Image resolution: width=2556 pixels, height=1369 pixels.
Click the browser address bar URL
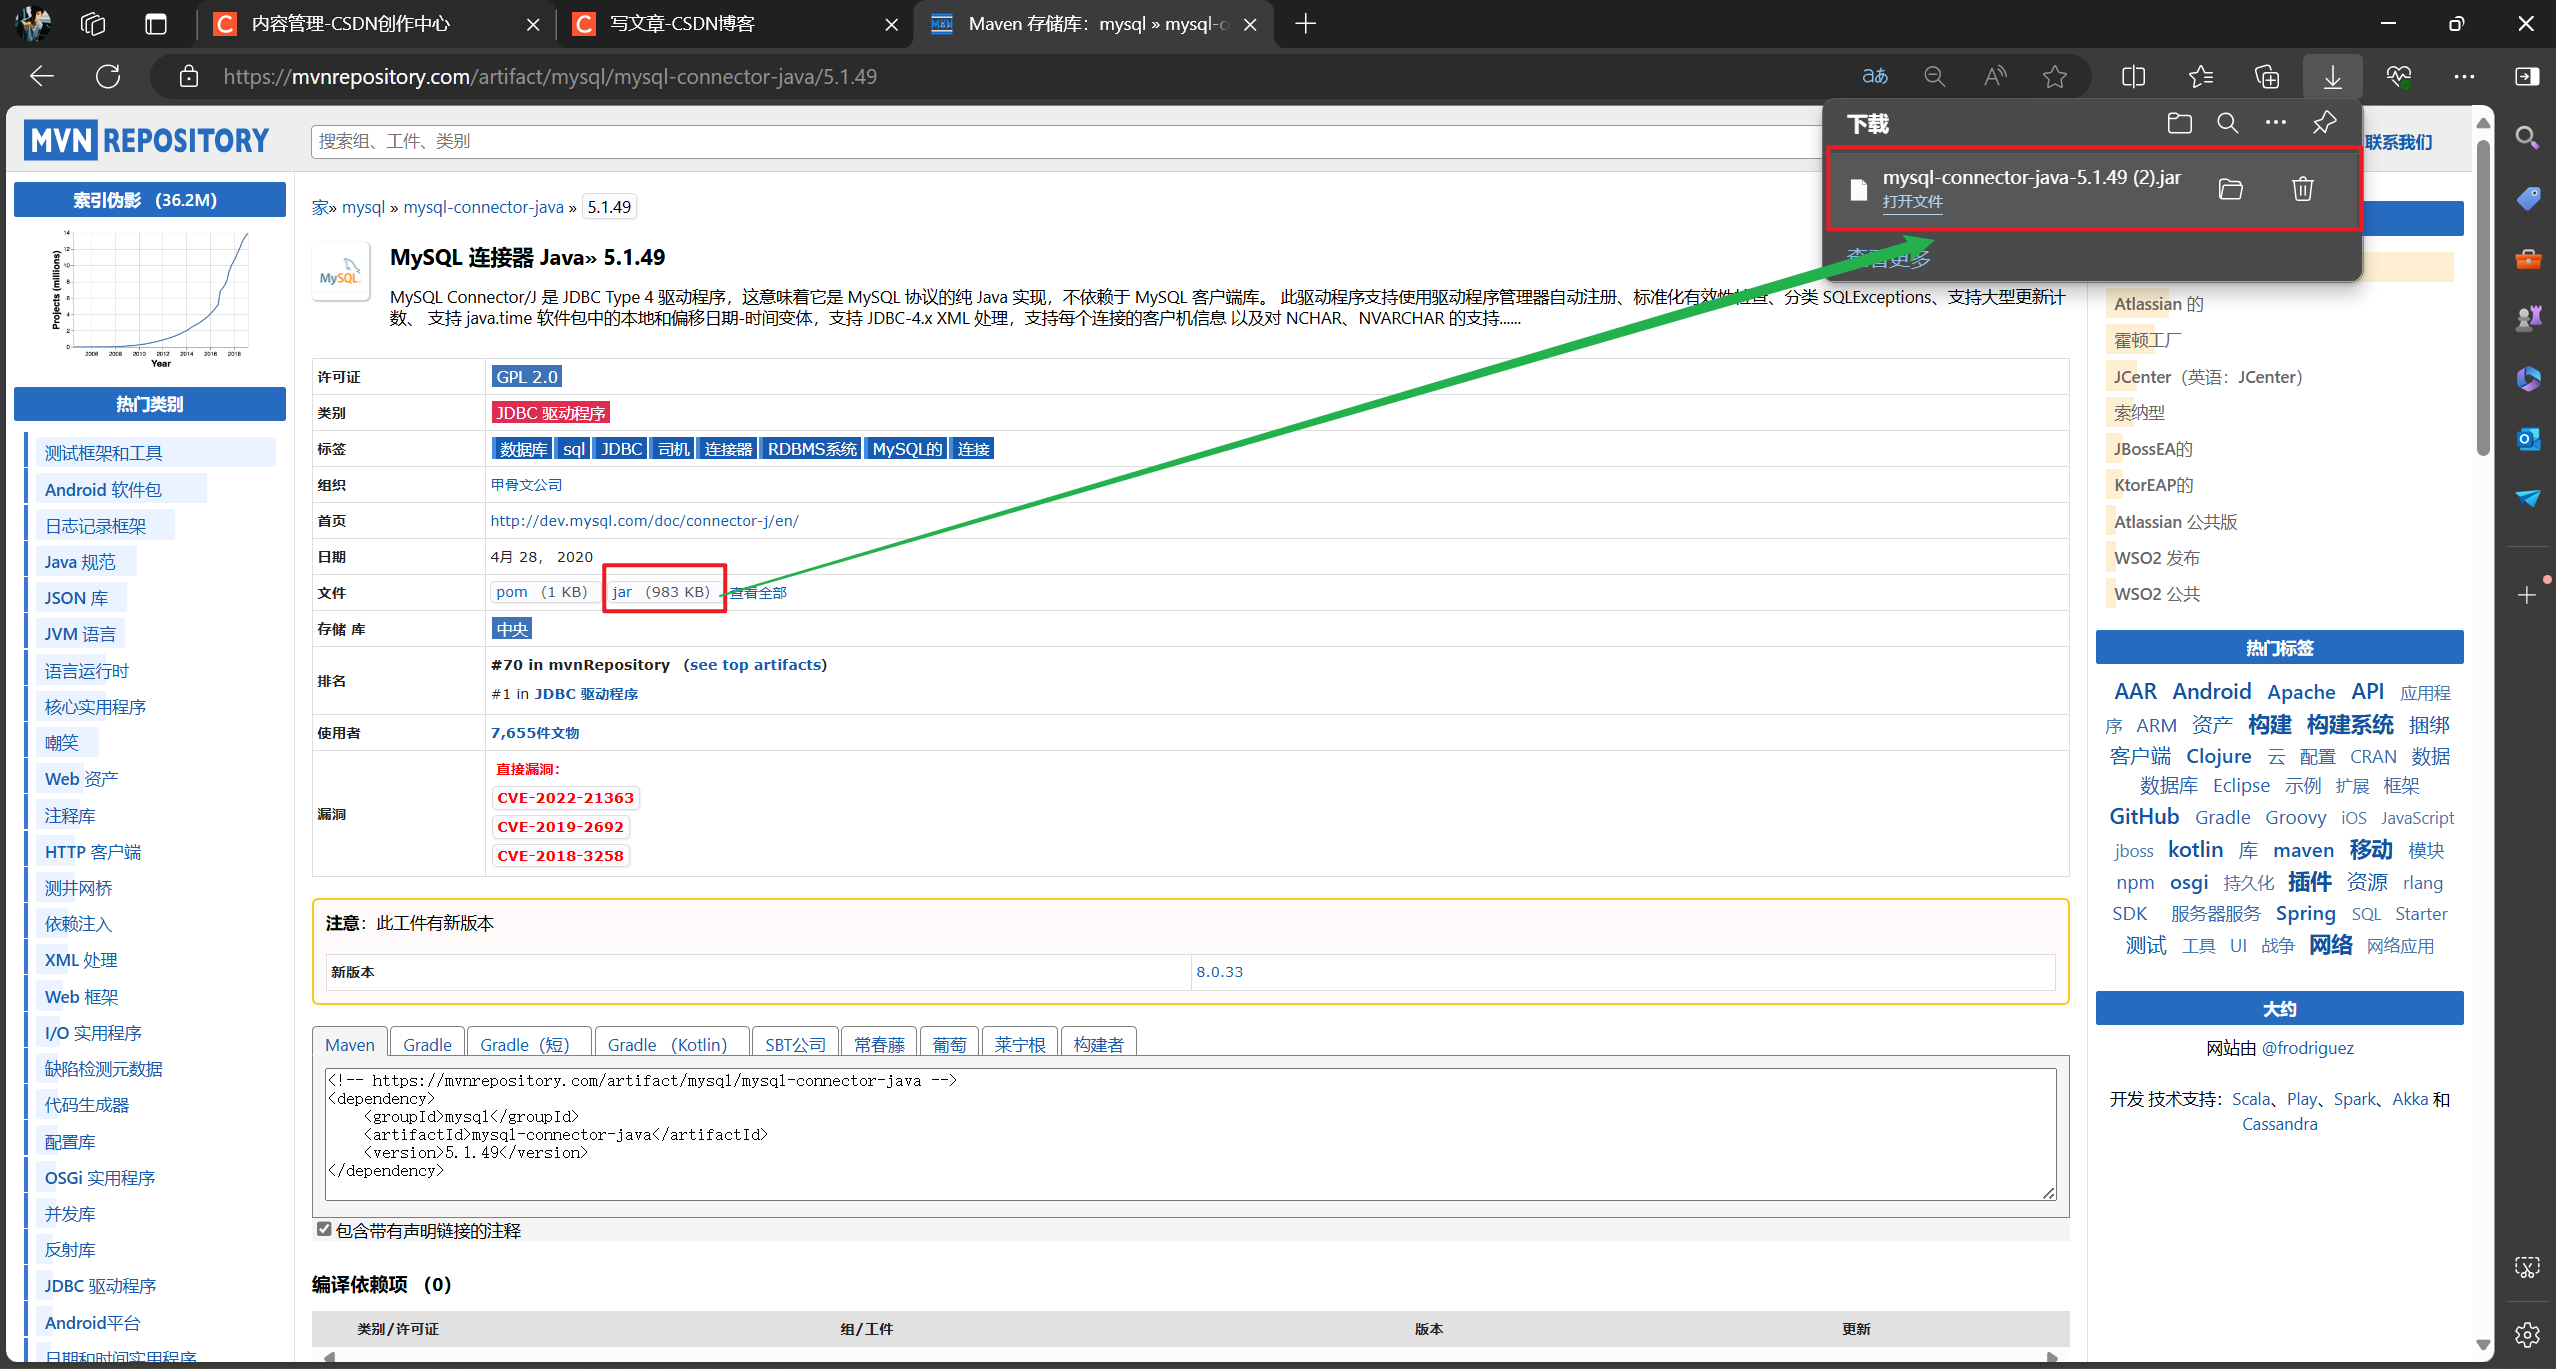(x=550, y=76)
